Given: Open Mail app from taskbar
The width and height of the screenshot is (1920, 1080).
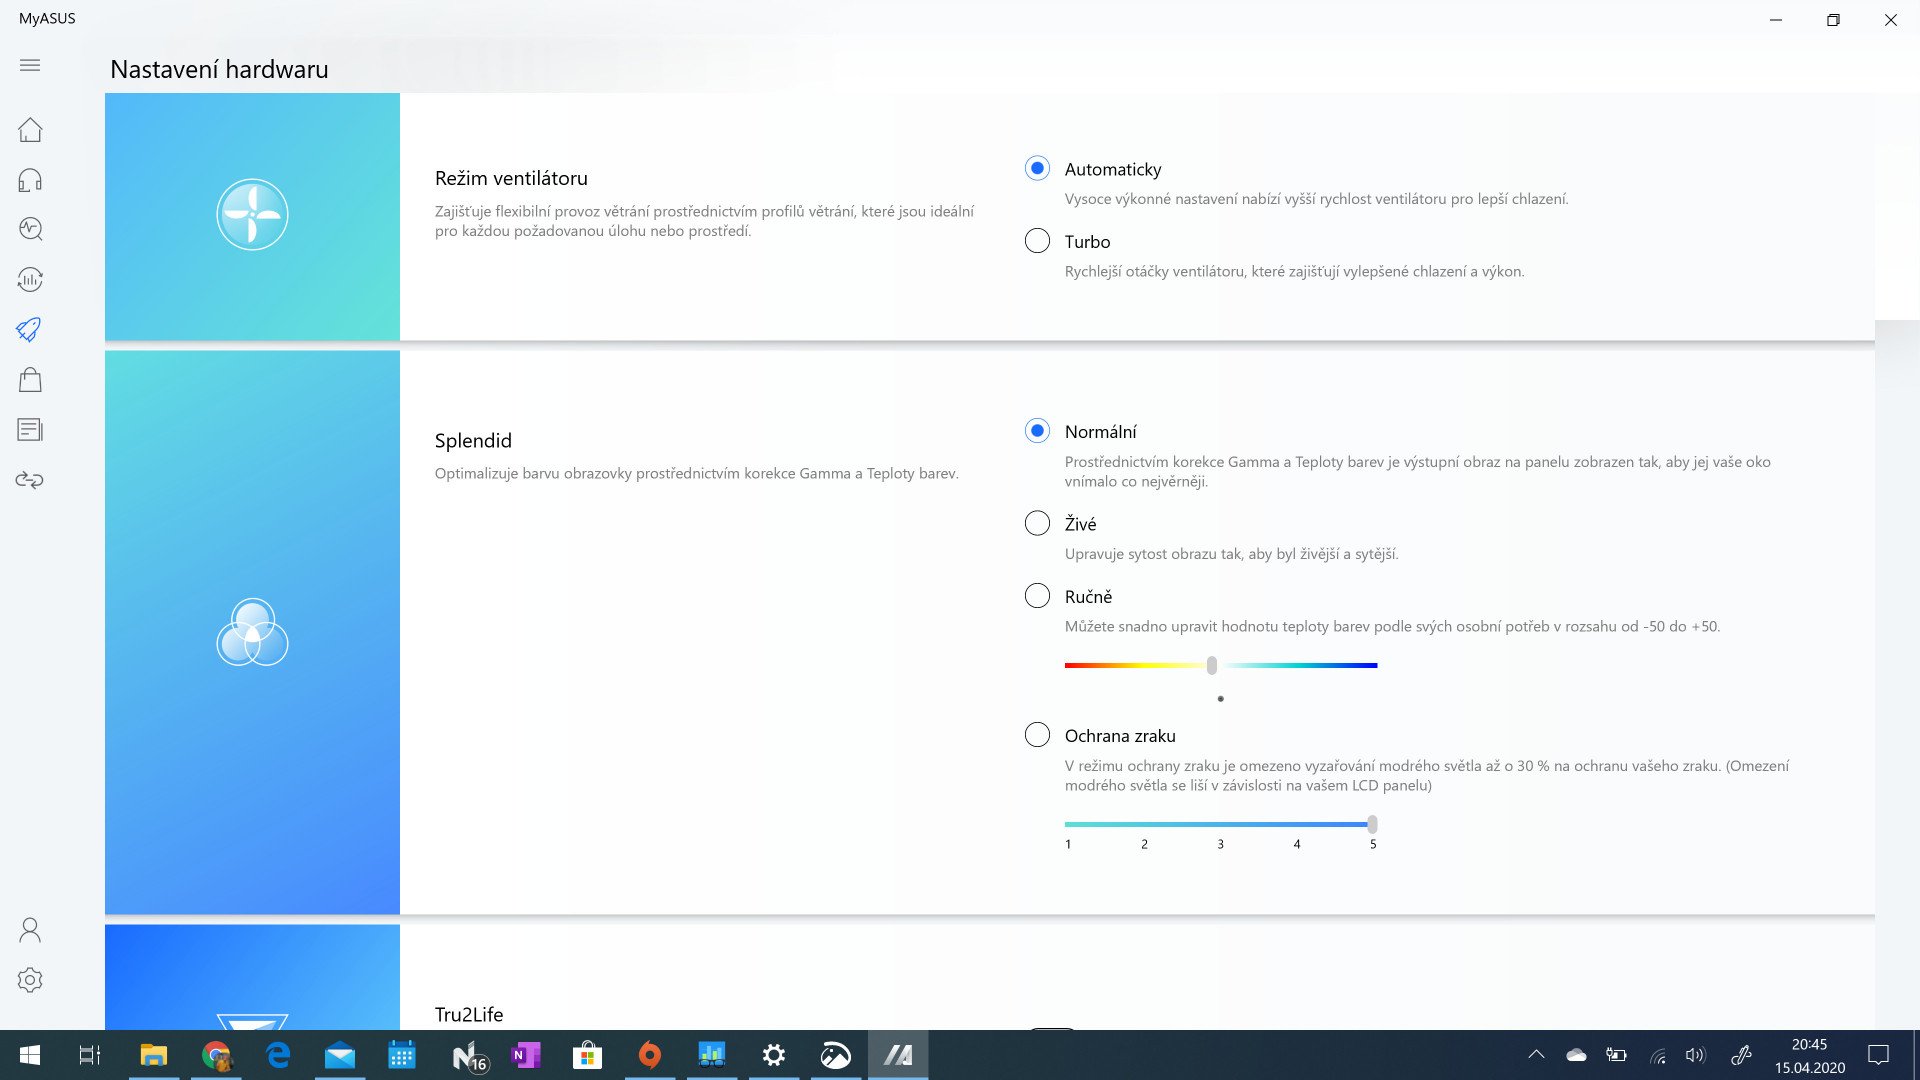Looking at the screenshot, I should pyautogui.click(x=340, y=1055).
